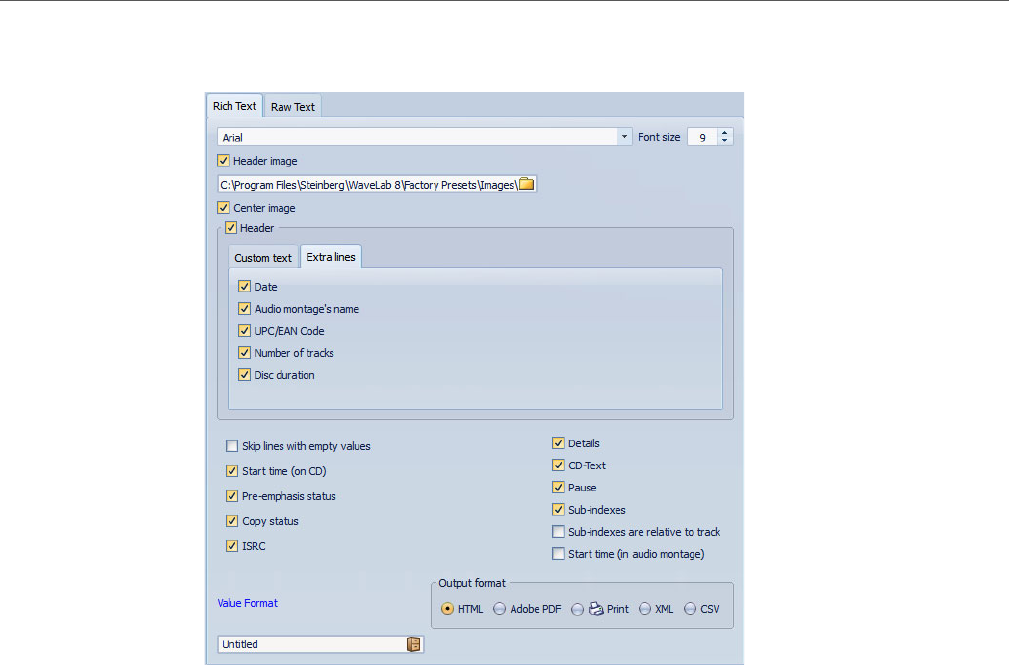
Task: Toggle the ISRC checkbox
Action: pos(232,546)
